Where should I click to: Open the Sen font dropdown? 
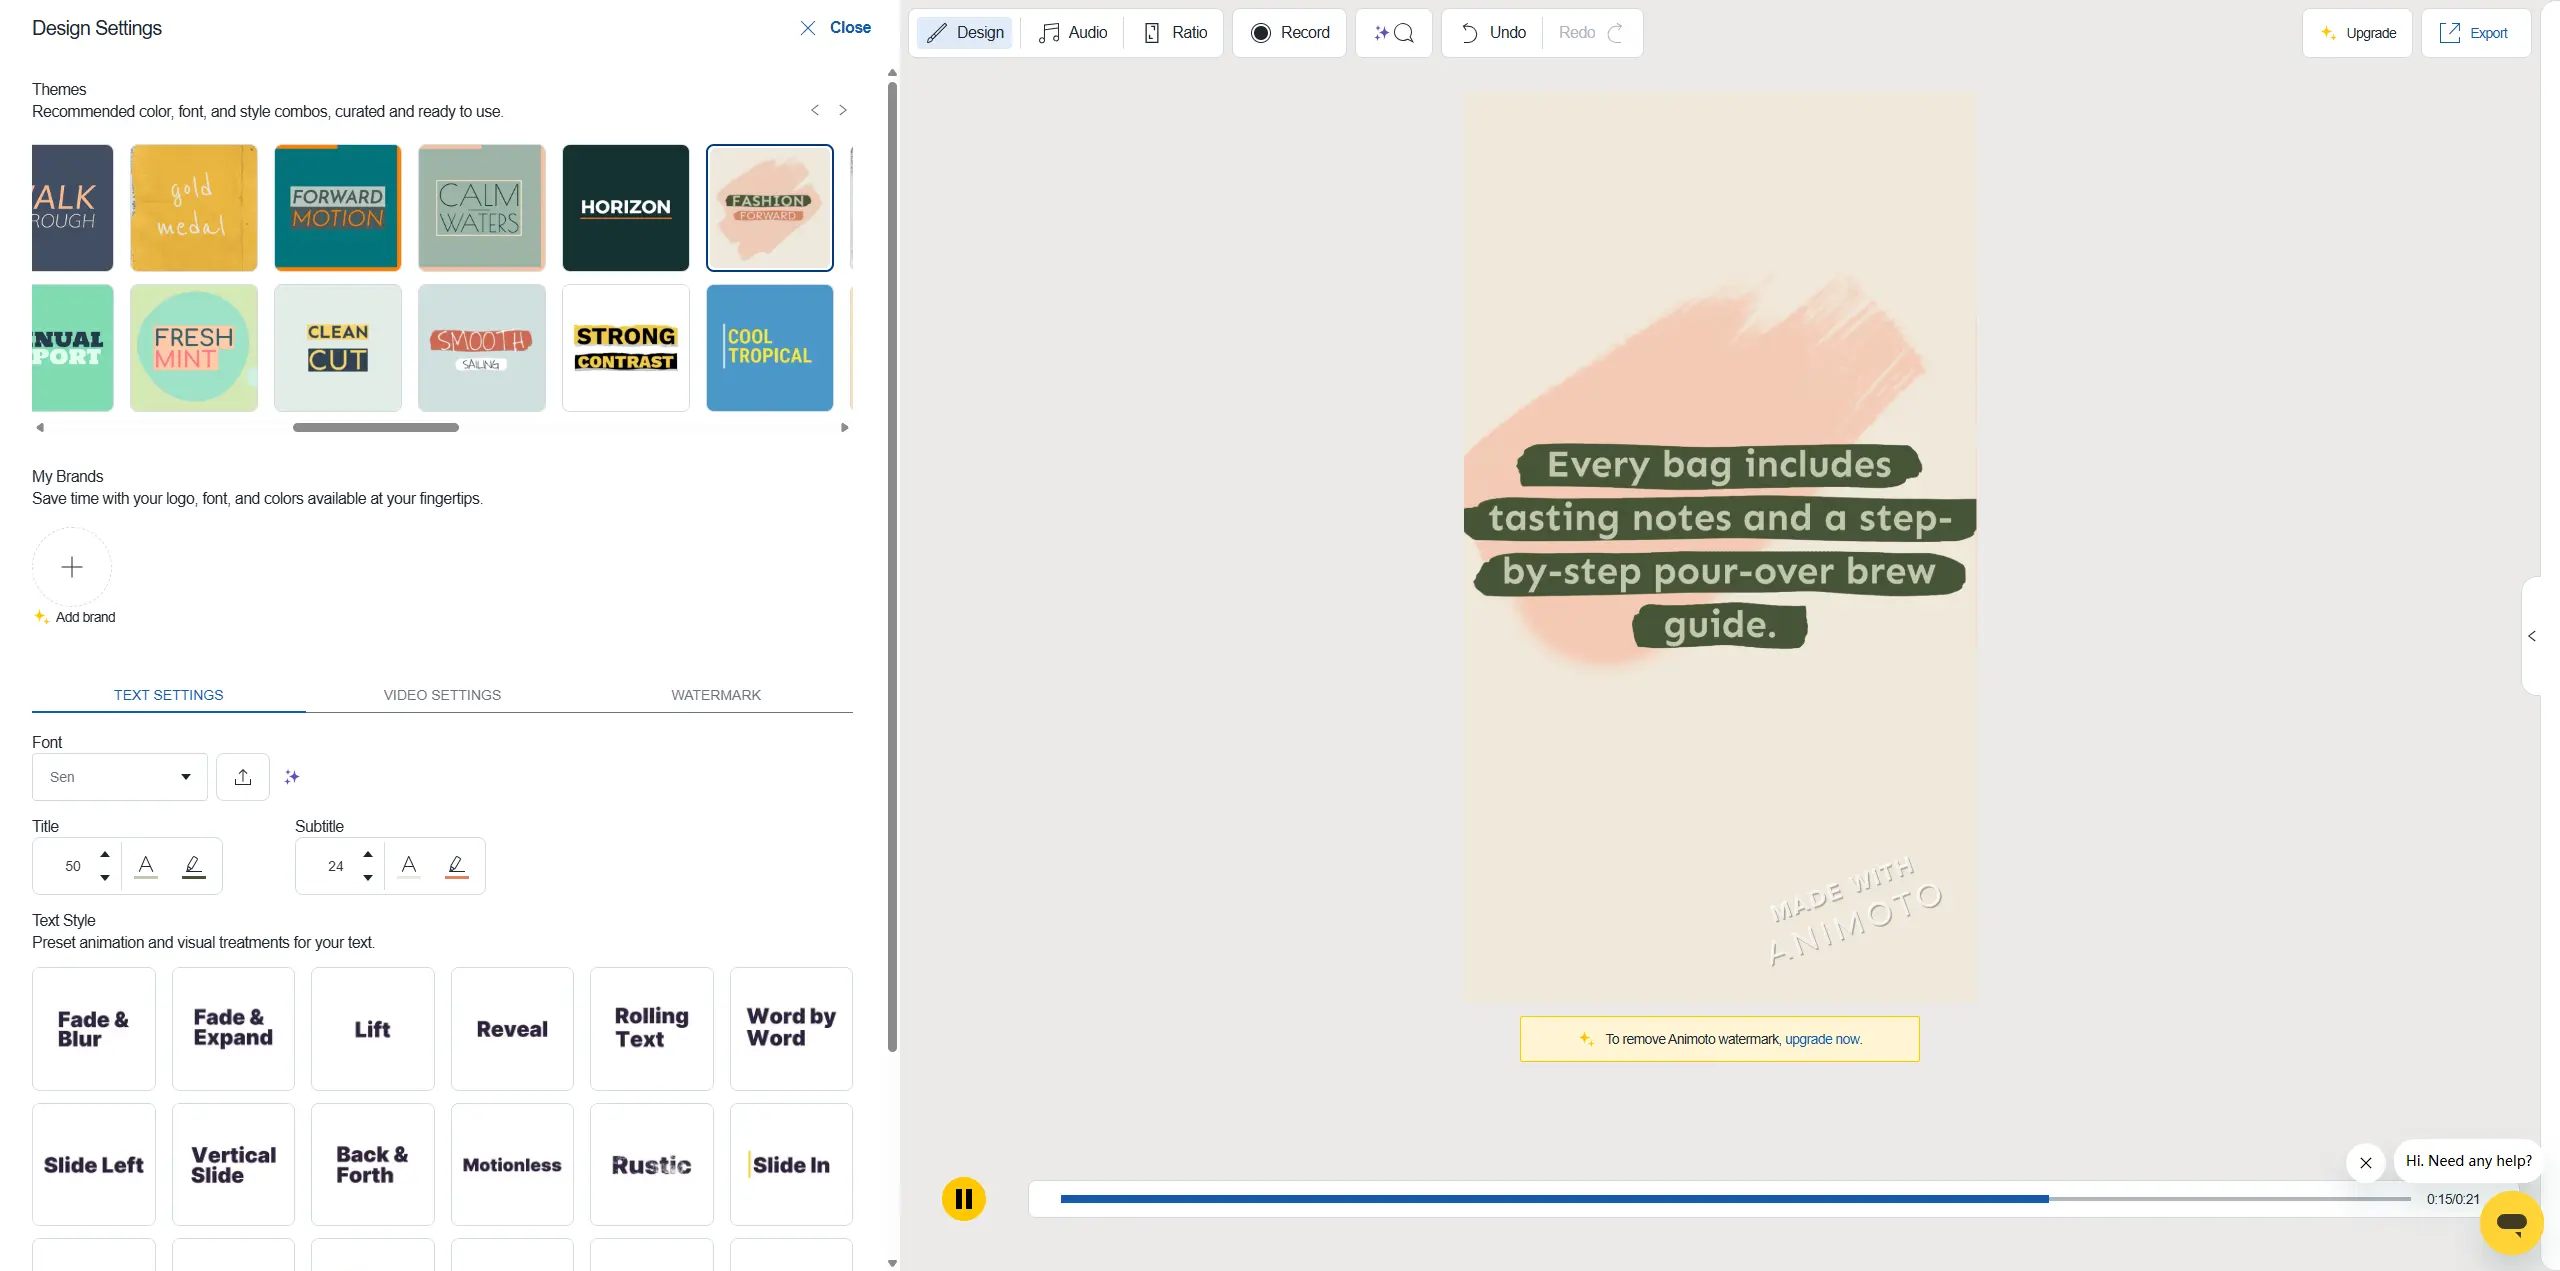pos(120,777)
